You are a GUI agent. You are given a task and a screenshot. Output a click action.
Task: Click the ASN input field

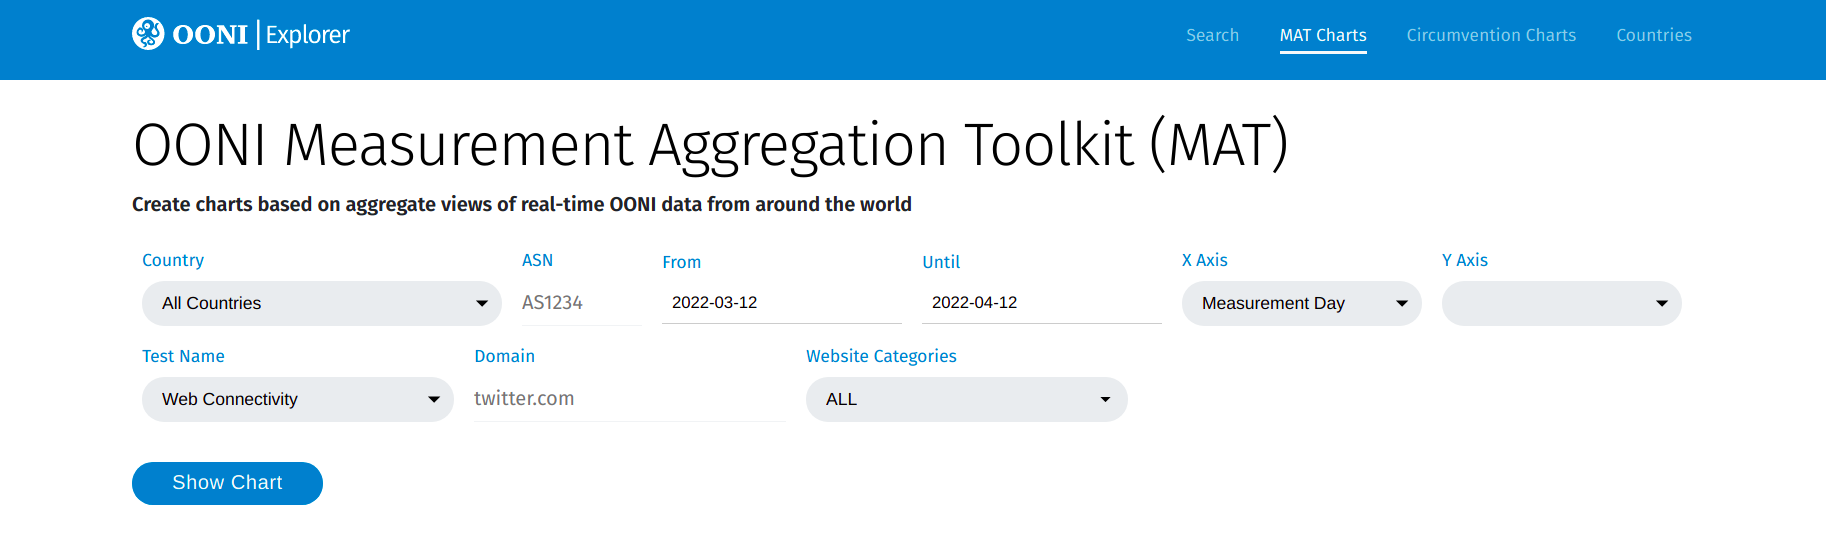[581, 303]
